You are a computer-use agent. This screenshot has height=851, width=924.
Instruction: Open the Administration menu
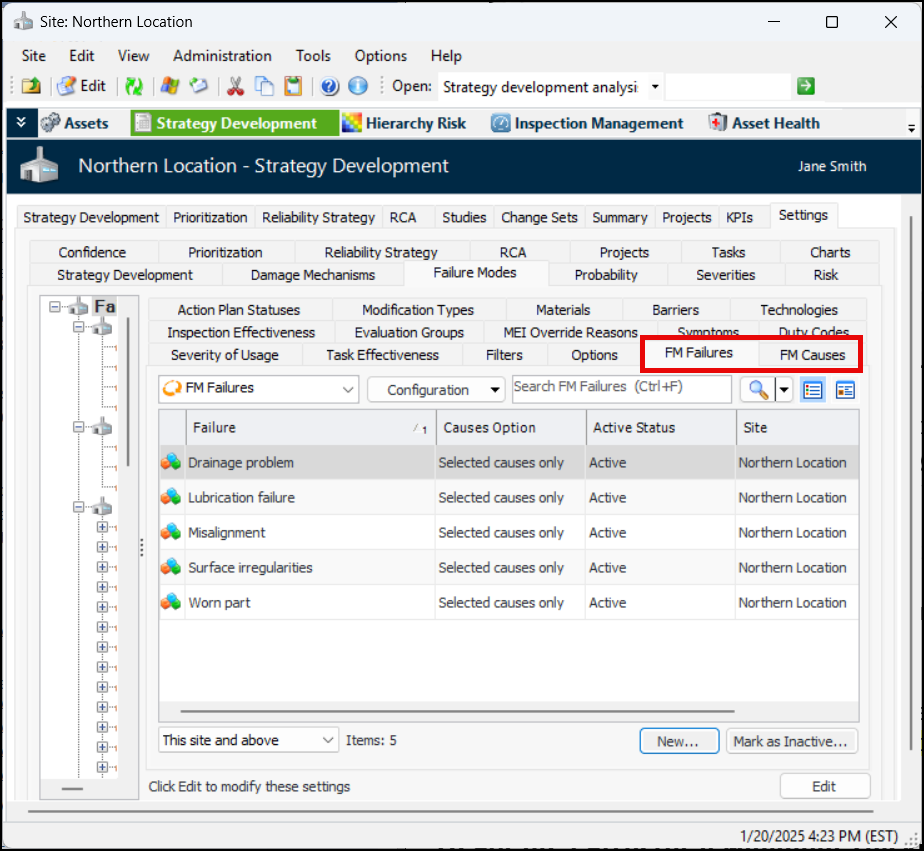tap(222, 56)
